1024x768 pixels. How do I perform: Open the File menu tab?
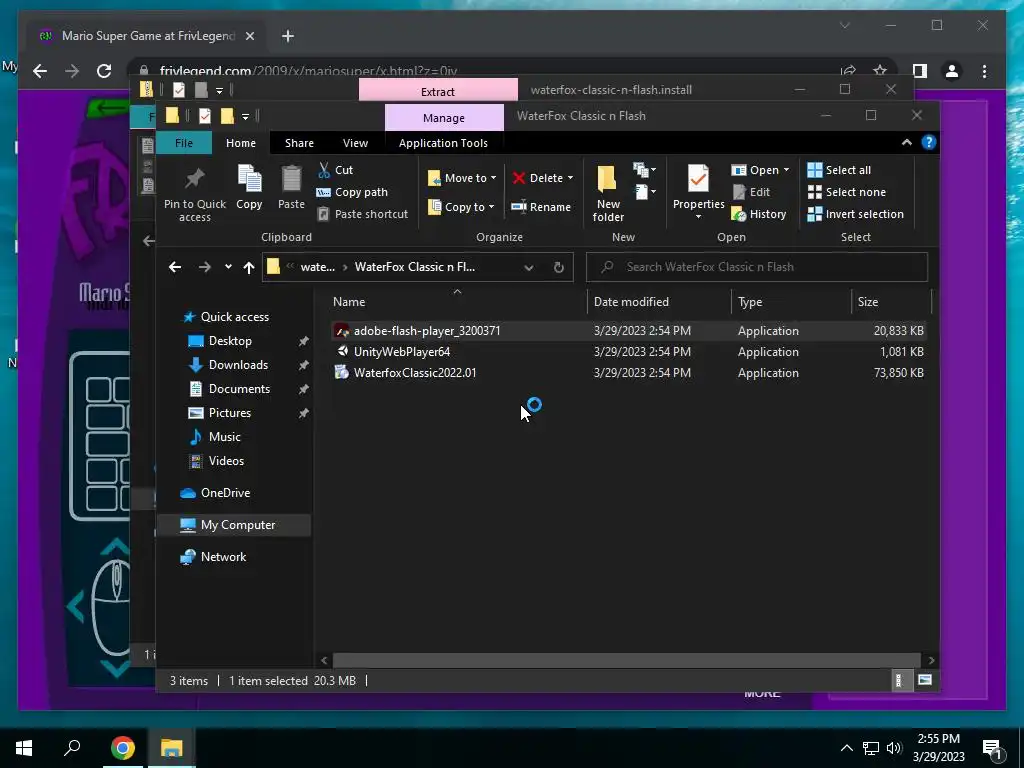tap(184, 142)
